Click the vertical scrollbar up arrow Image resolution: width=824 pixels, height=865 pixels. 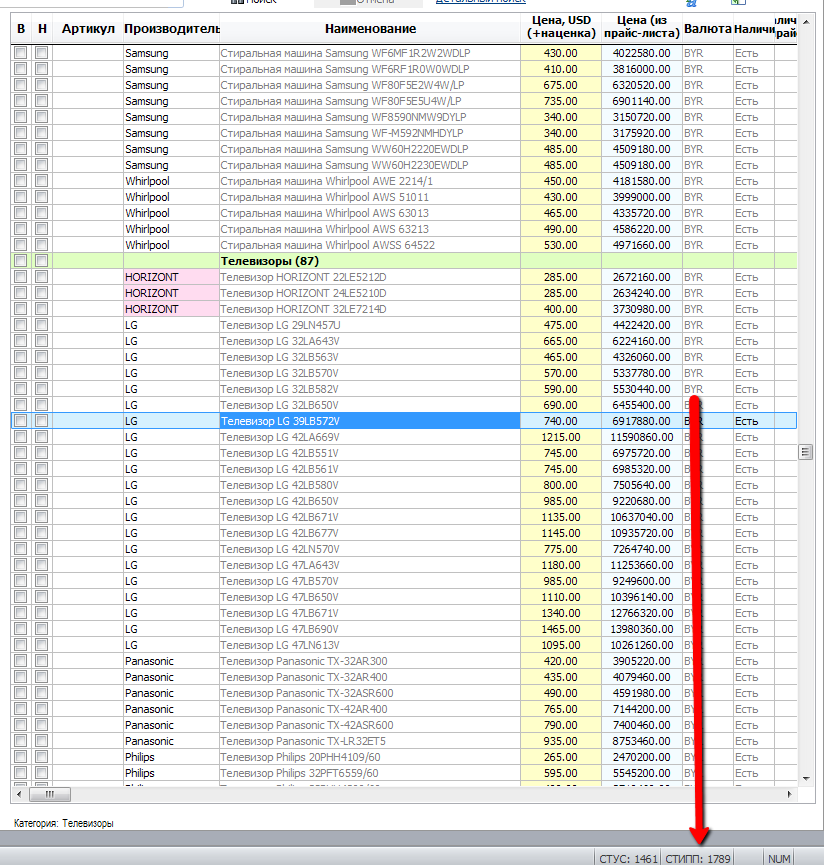coord(806,22)
